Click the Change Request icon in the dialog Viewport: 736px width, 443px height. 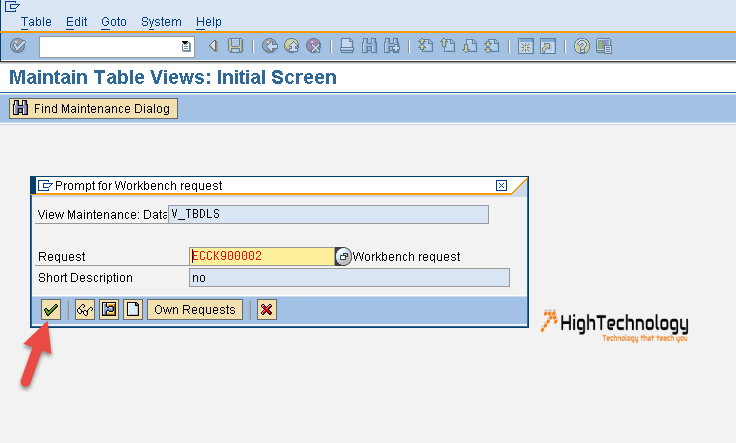click(109, 309)
